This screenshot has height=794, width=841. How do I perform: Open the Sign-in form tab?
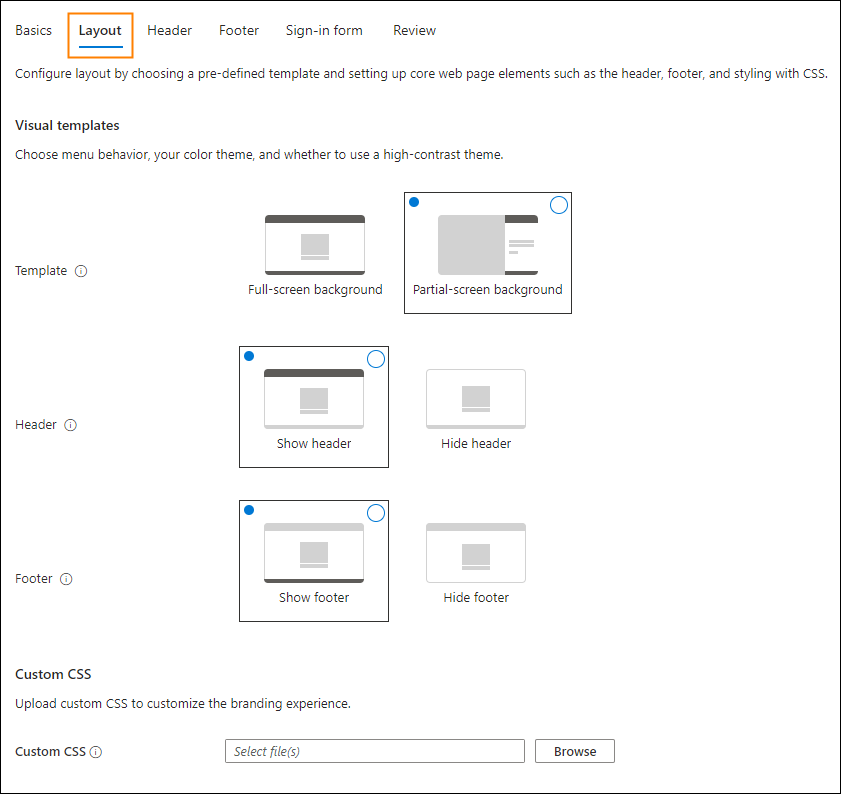(324, 31)
